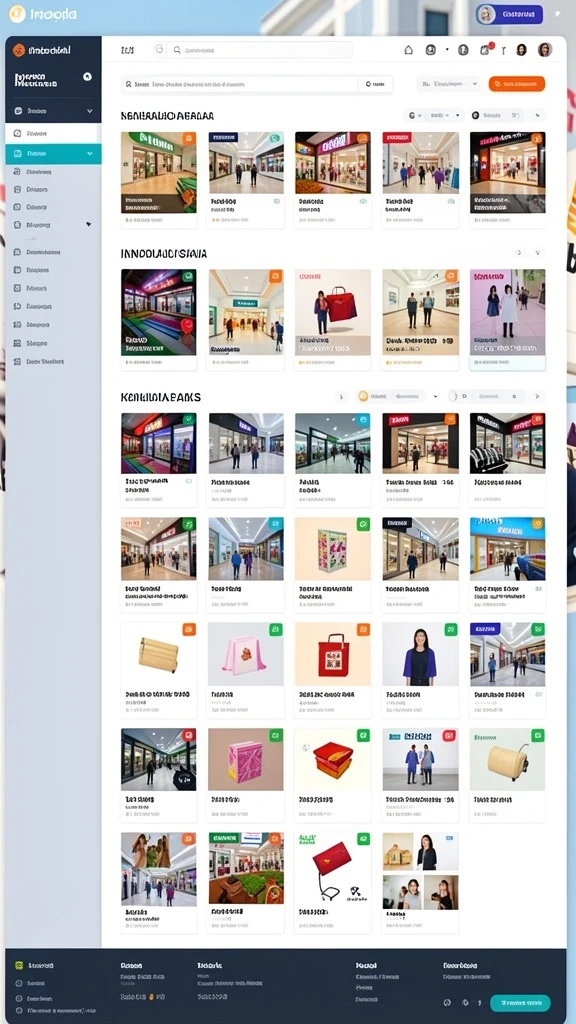Click the magnifier icon in top search bar
This screenshot has width=576, height=1024.
[176, 50]
